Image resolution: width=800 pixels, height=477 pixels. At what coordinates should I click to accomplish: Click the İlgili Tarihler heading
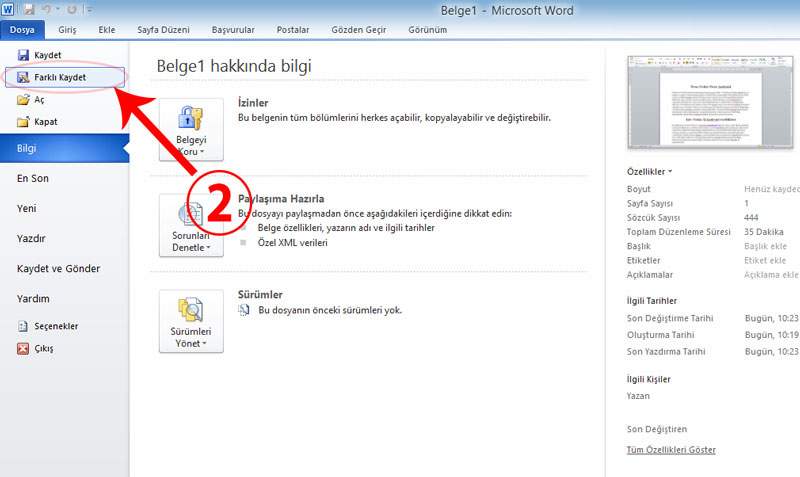click(652, 300)
